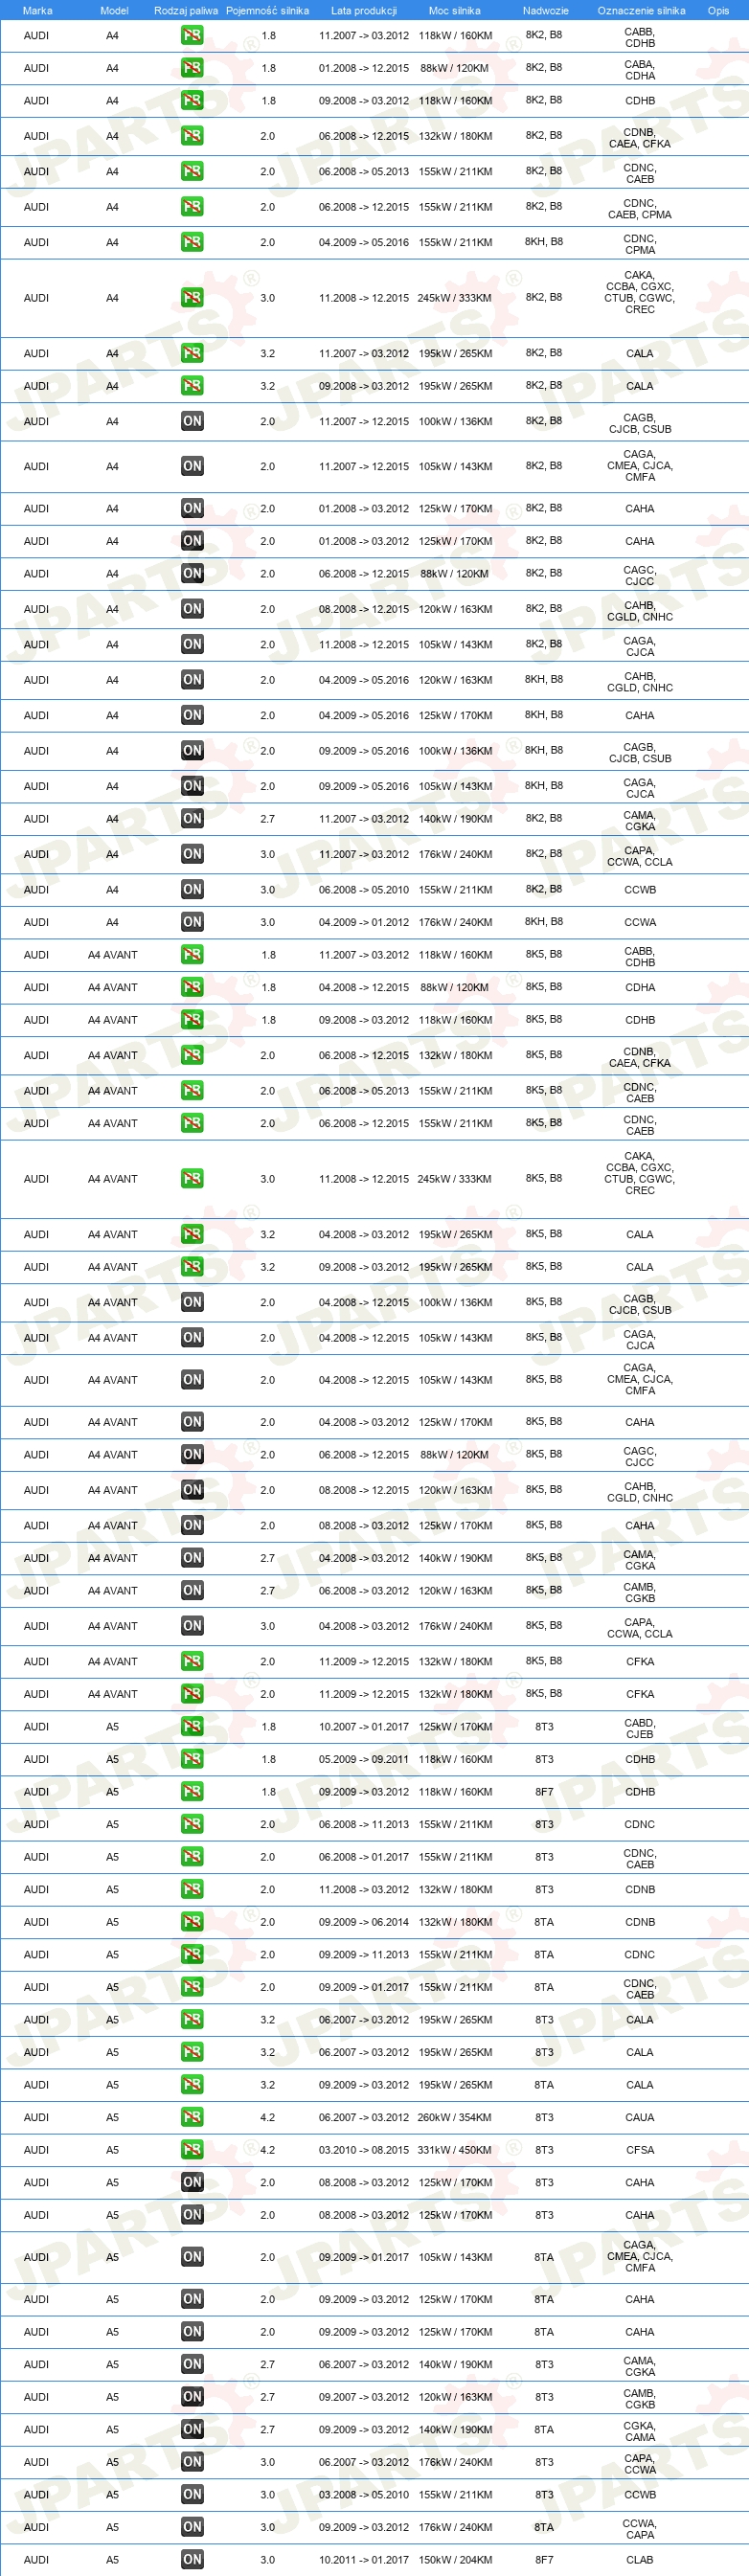
Task: Click the 03.2010 -> 08.2015 production years cell
Action: [x=364, y=2150]
